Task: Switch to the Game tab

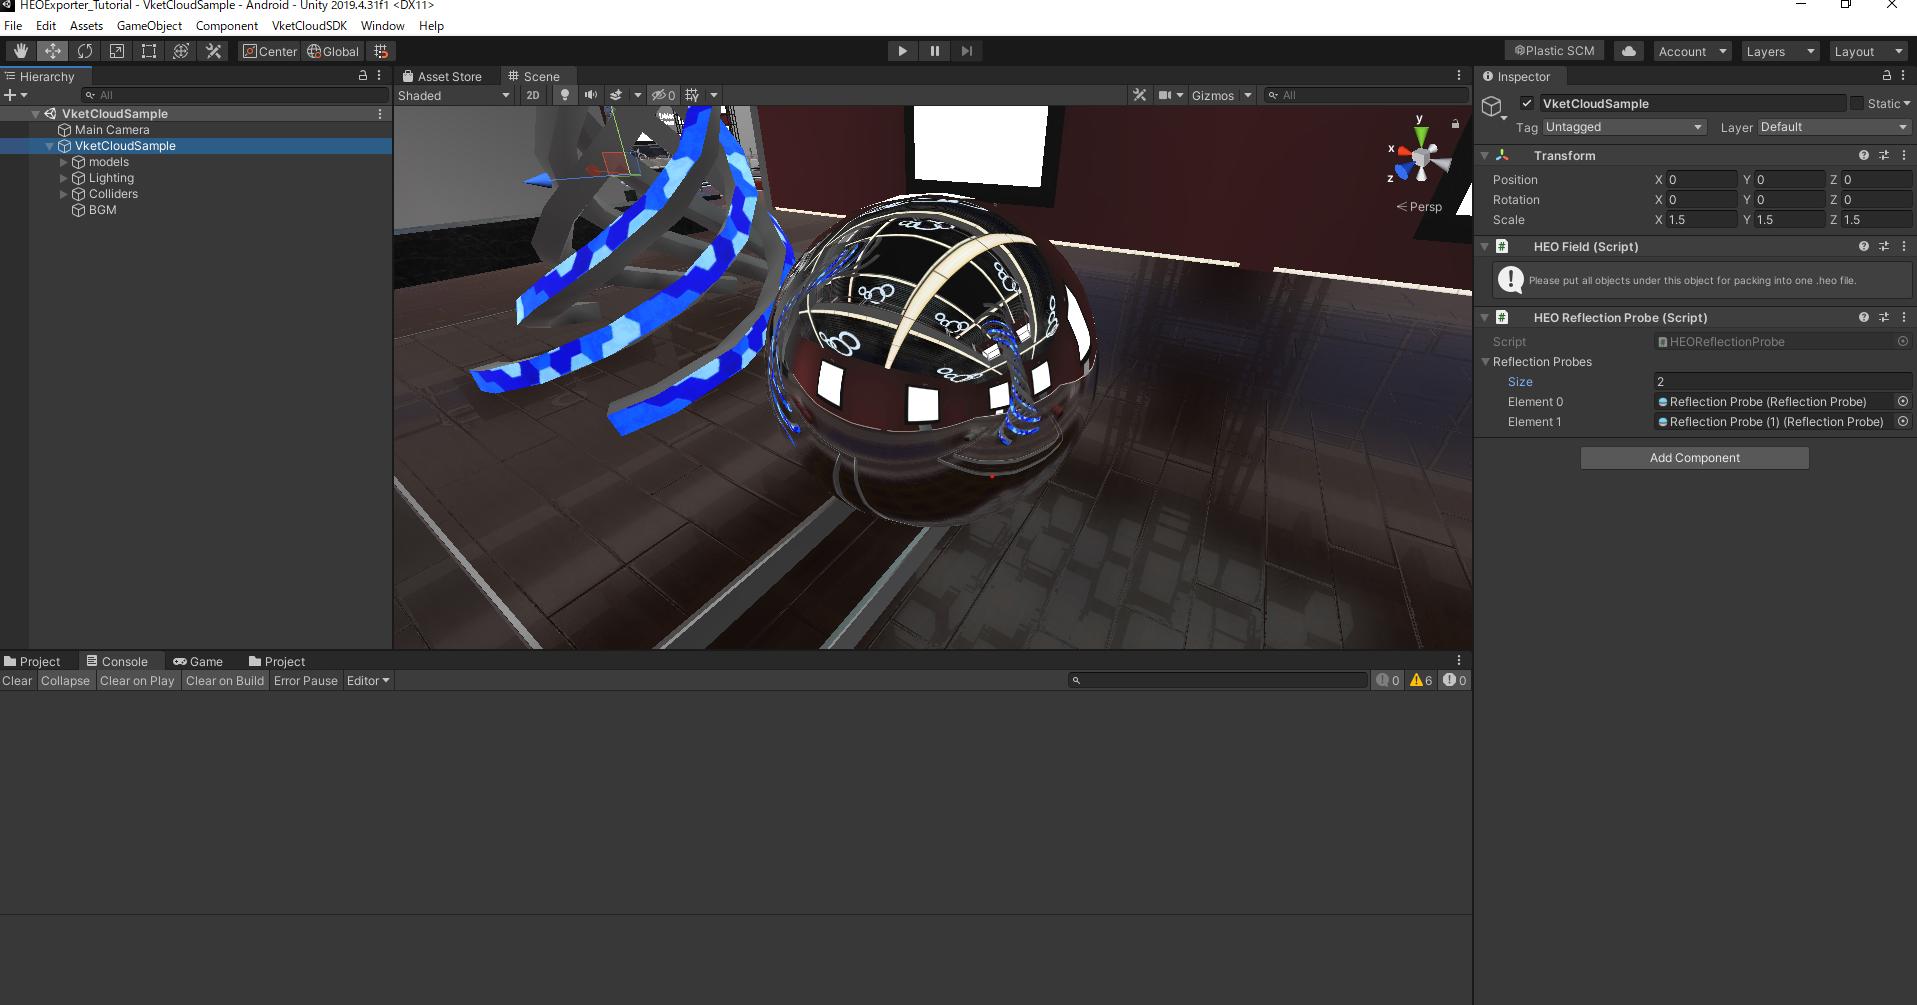Action: coord(199,661)
